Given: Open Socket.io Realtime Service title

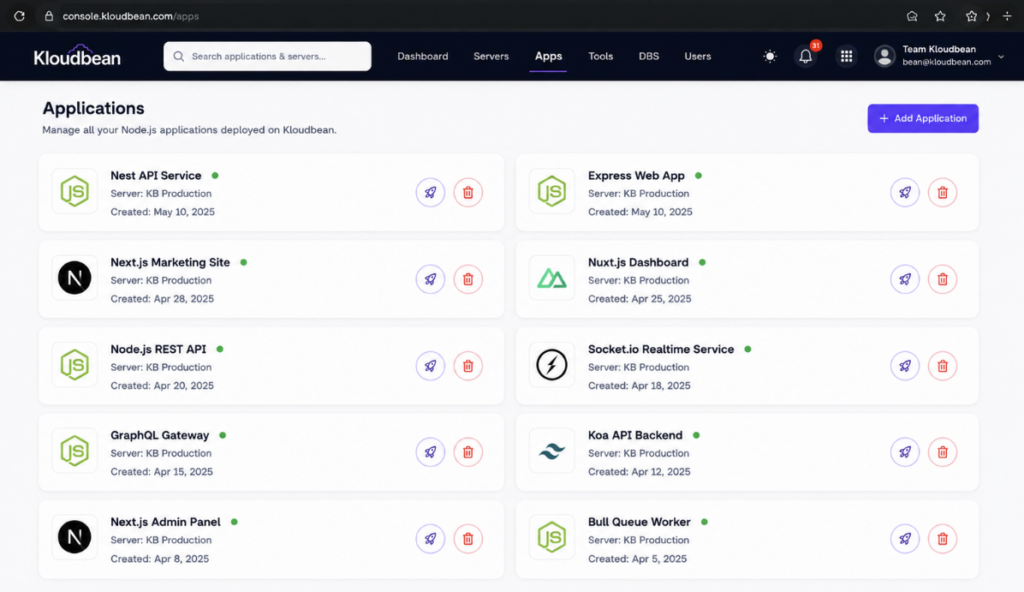Looking at the screenshot, I should (x=661, y=349).
